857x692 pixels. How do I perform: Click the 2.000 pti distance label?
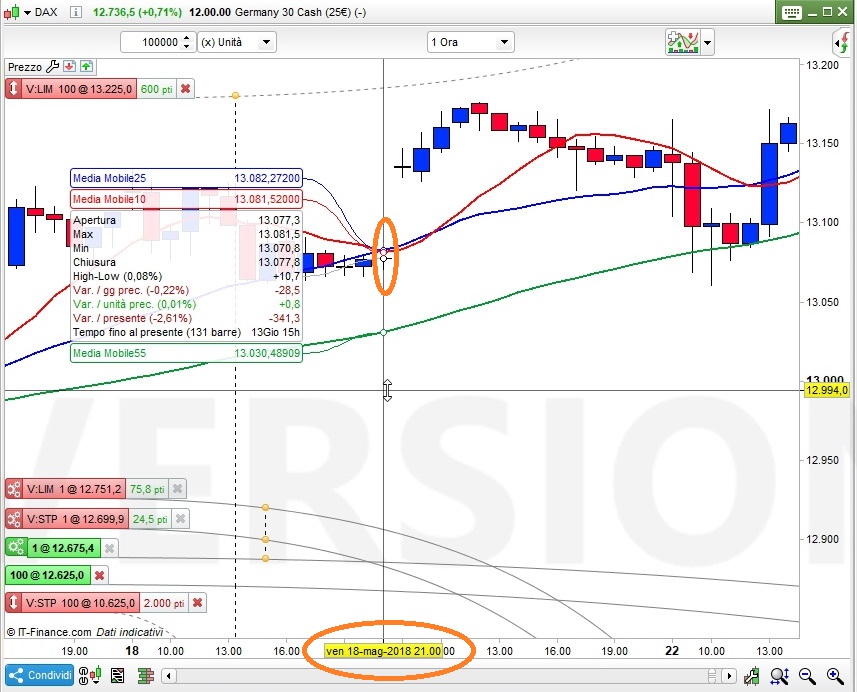click(163, 603)
